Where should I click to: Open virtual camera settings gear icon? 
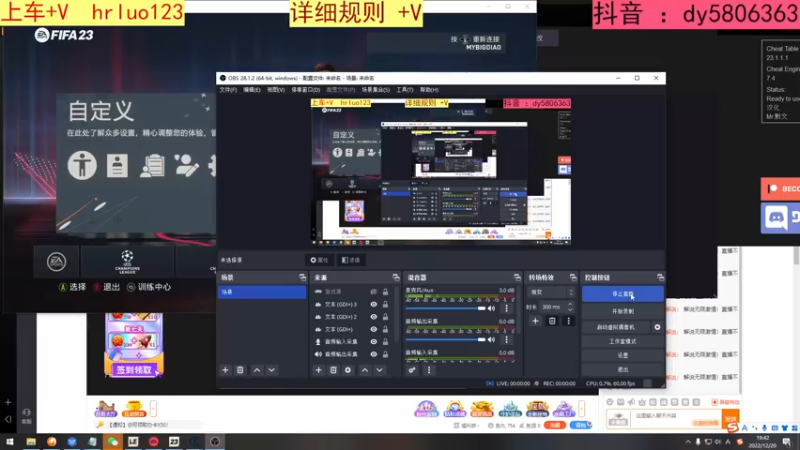pos(657,327)
